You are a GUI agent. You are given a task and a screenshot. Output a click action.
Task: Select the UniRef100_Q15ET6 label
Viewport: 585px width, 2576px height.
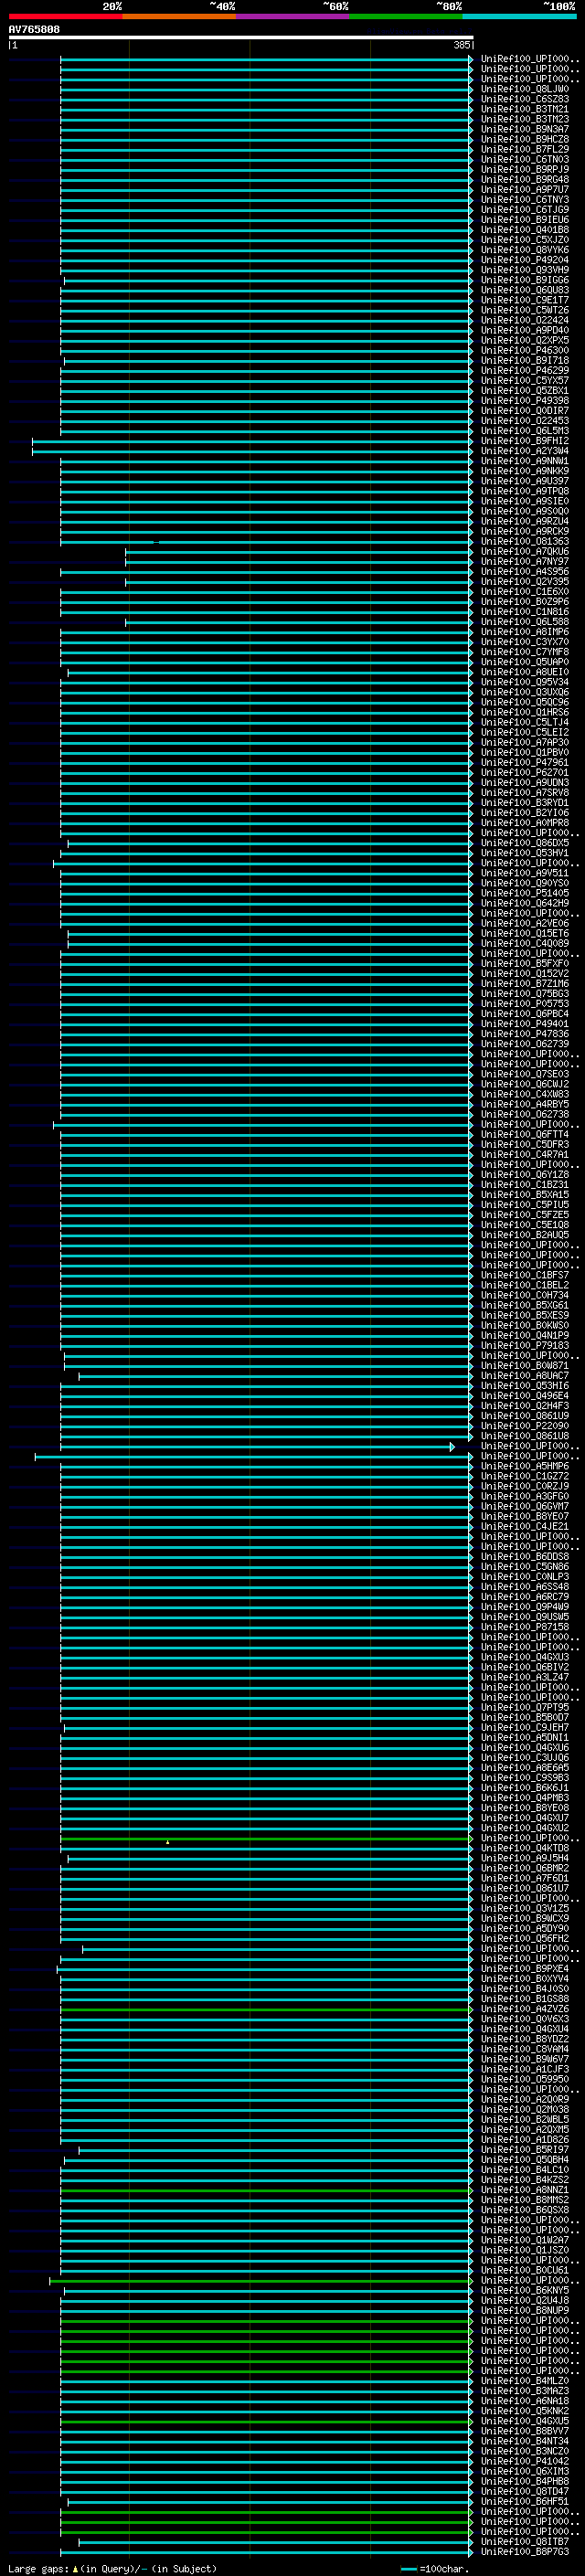point(524,933)
